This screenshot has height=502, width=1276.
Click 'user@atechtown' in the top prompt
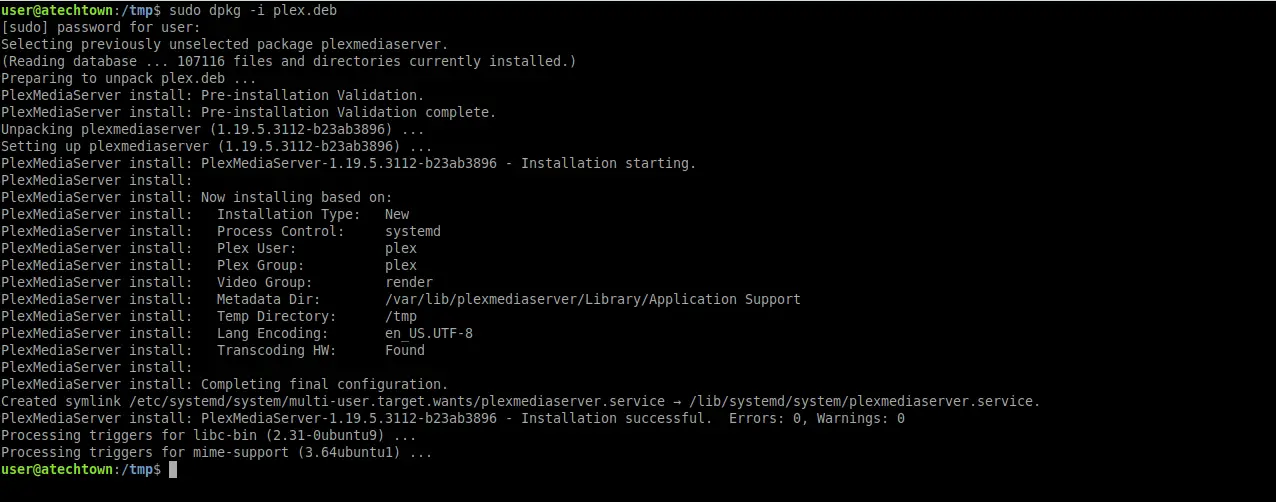click(x=57, y=10)
